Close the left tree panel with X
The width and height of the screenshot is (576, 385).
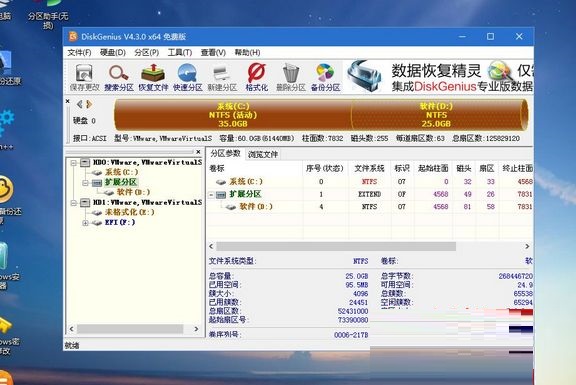(x=198, y=152)
